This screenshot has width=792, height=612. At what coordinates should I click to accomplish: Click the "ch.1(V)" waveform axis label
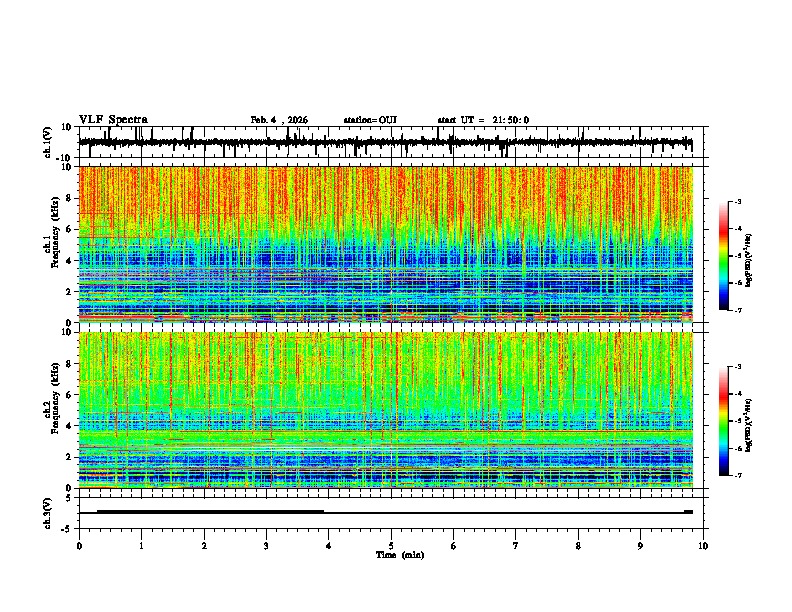[x=48, y=142]
